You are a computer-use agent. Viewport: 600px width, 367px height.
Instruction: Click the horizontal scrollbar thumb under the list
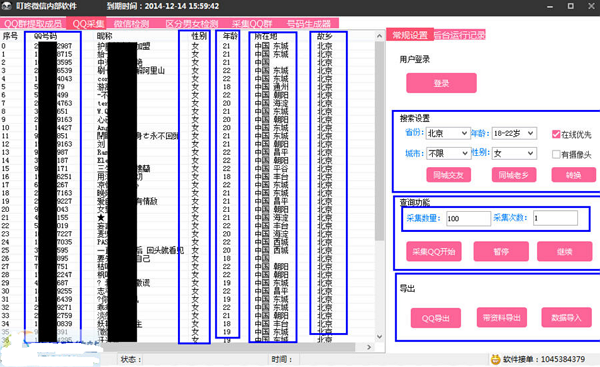(x=228, y=347)
